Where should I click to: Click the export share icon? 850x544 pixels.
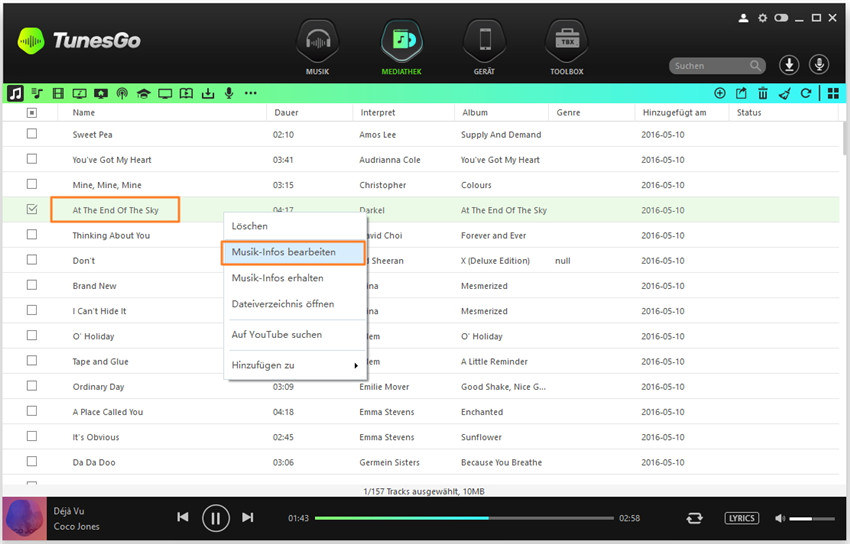coord(741,93)
